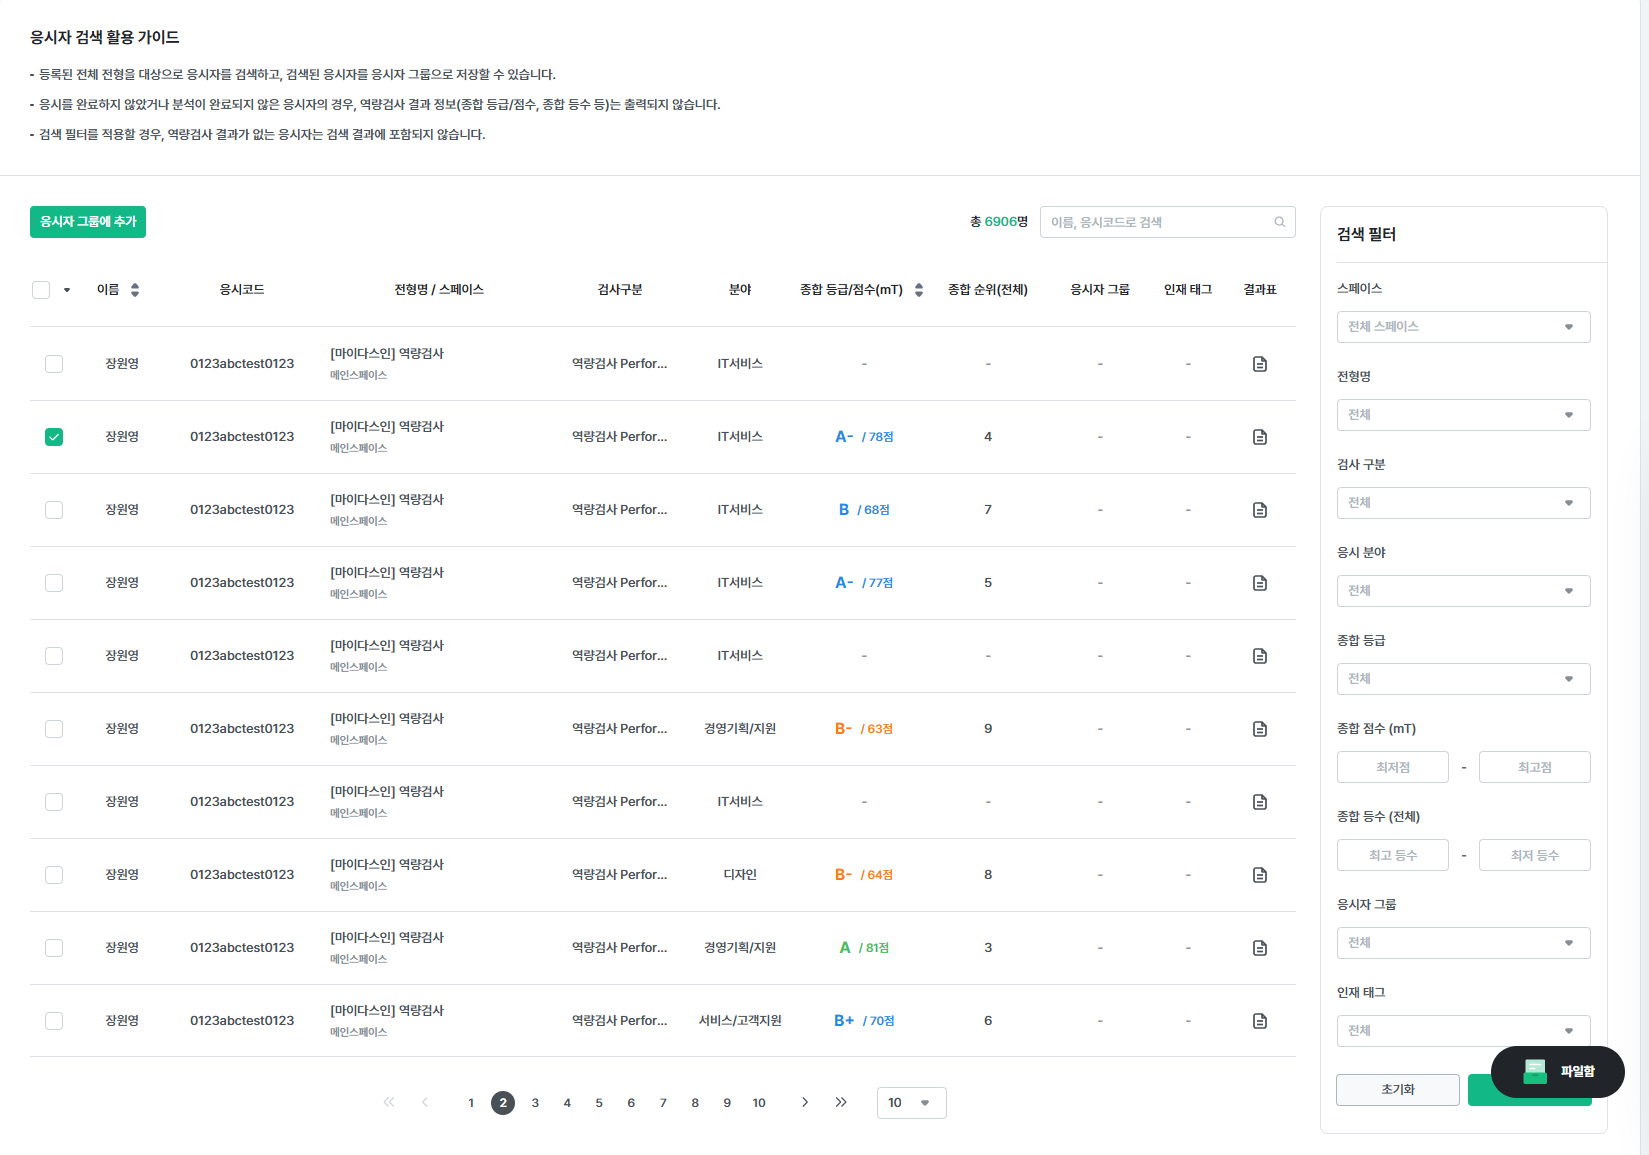Click the 응시자 그룹에 추가 button
The height and width of the screenshot is (1155, 1649).
pos(88,222)
